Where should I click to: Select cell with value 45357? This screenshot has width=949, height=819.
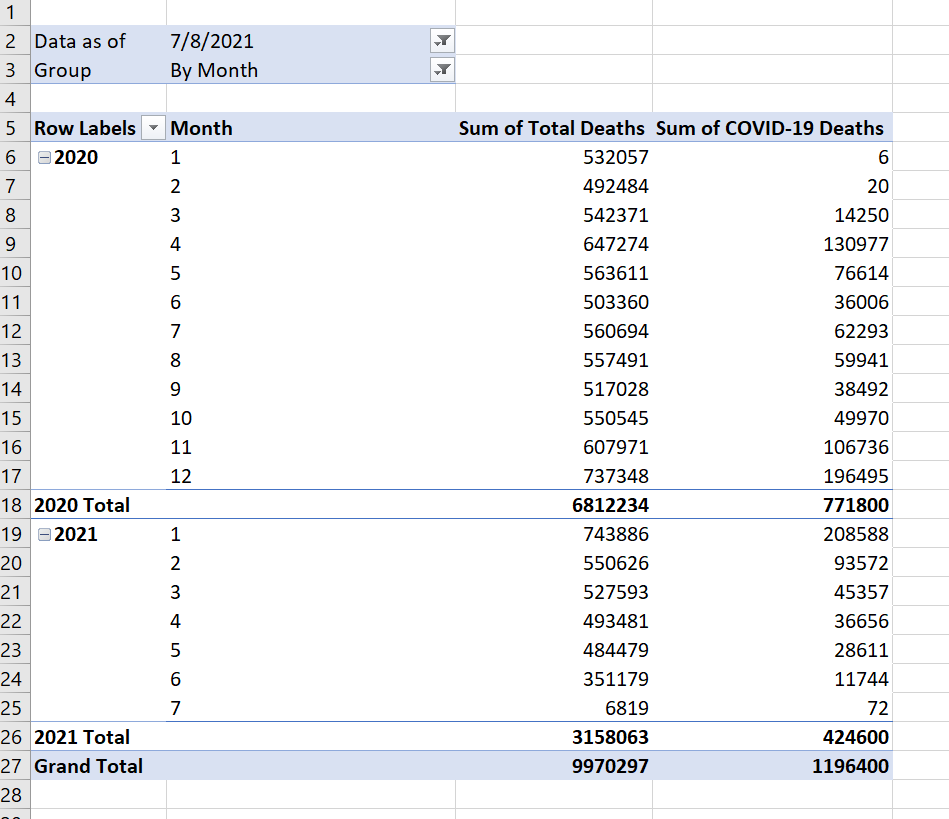pos(772,593)
